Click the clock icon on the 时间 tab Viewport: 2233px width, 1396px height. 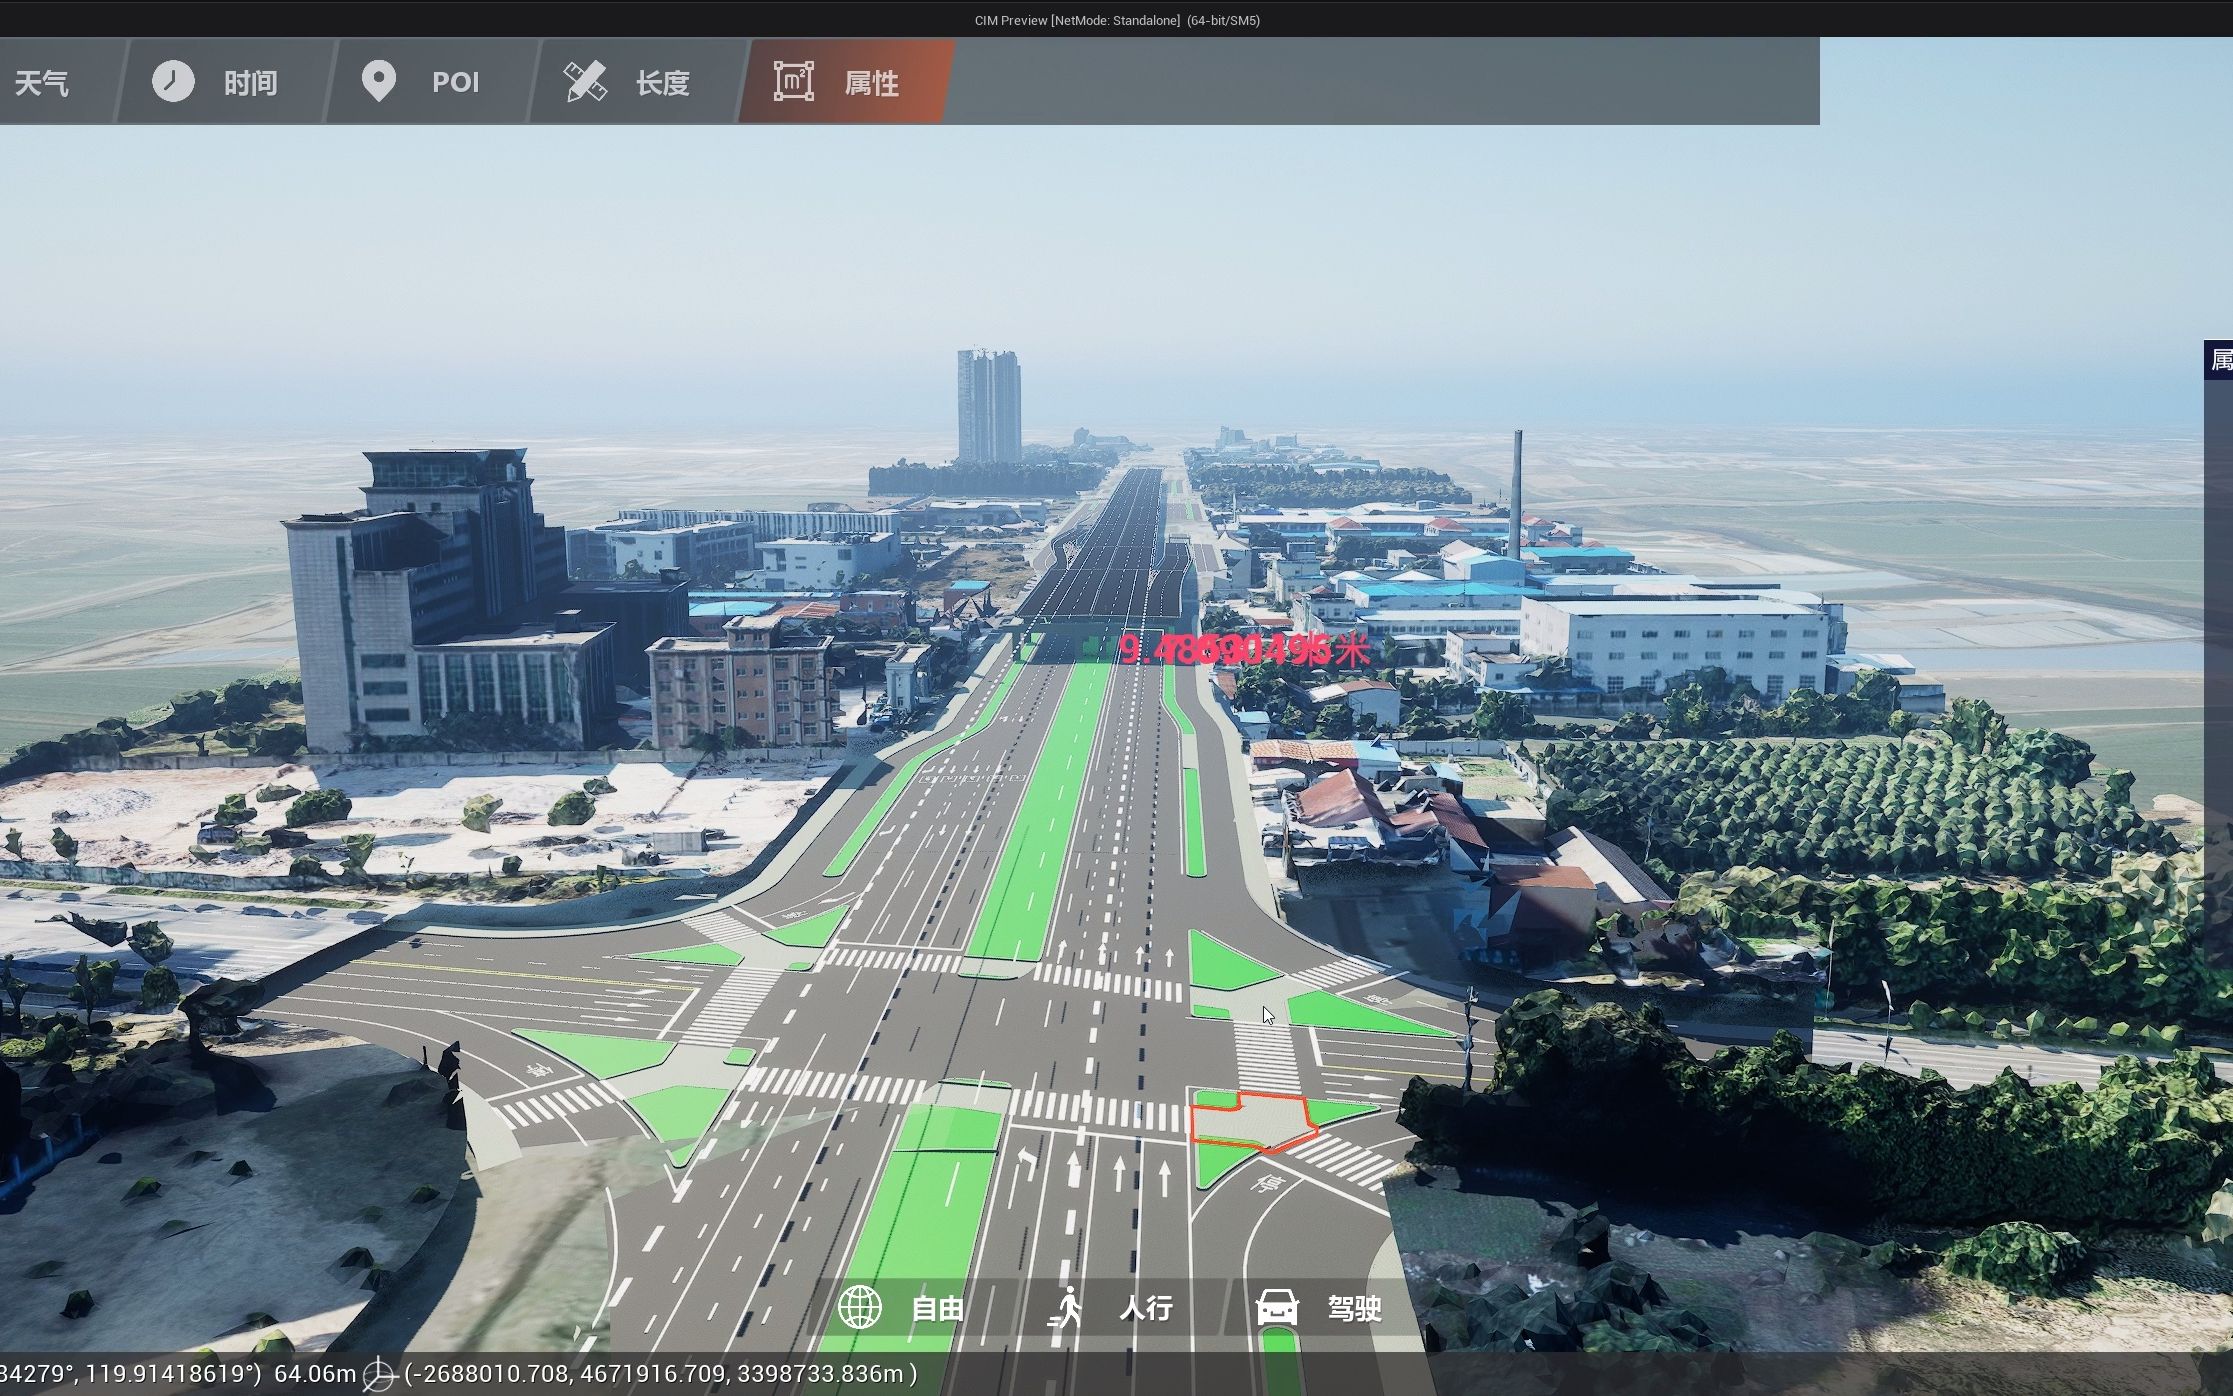point(175,82)
